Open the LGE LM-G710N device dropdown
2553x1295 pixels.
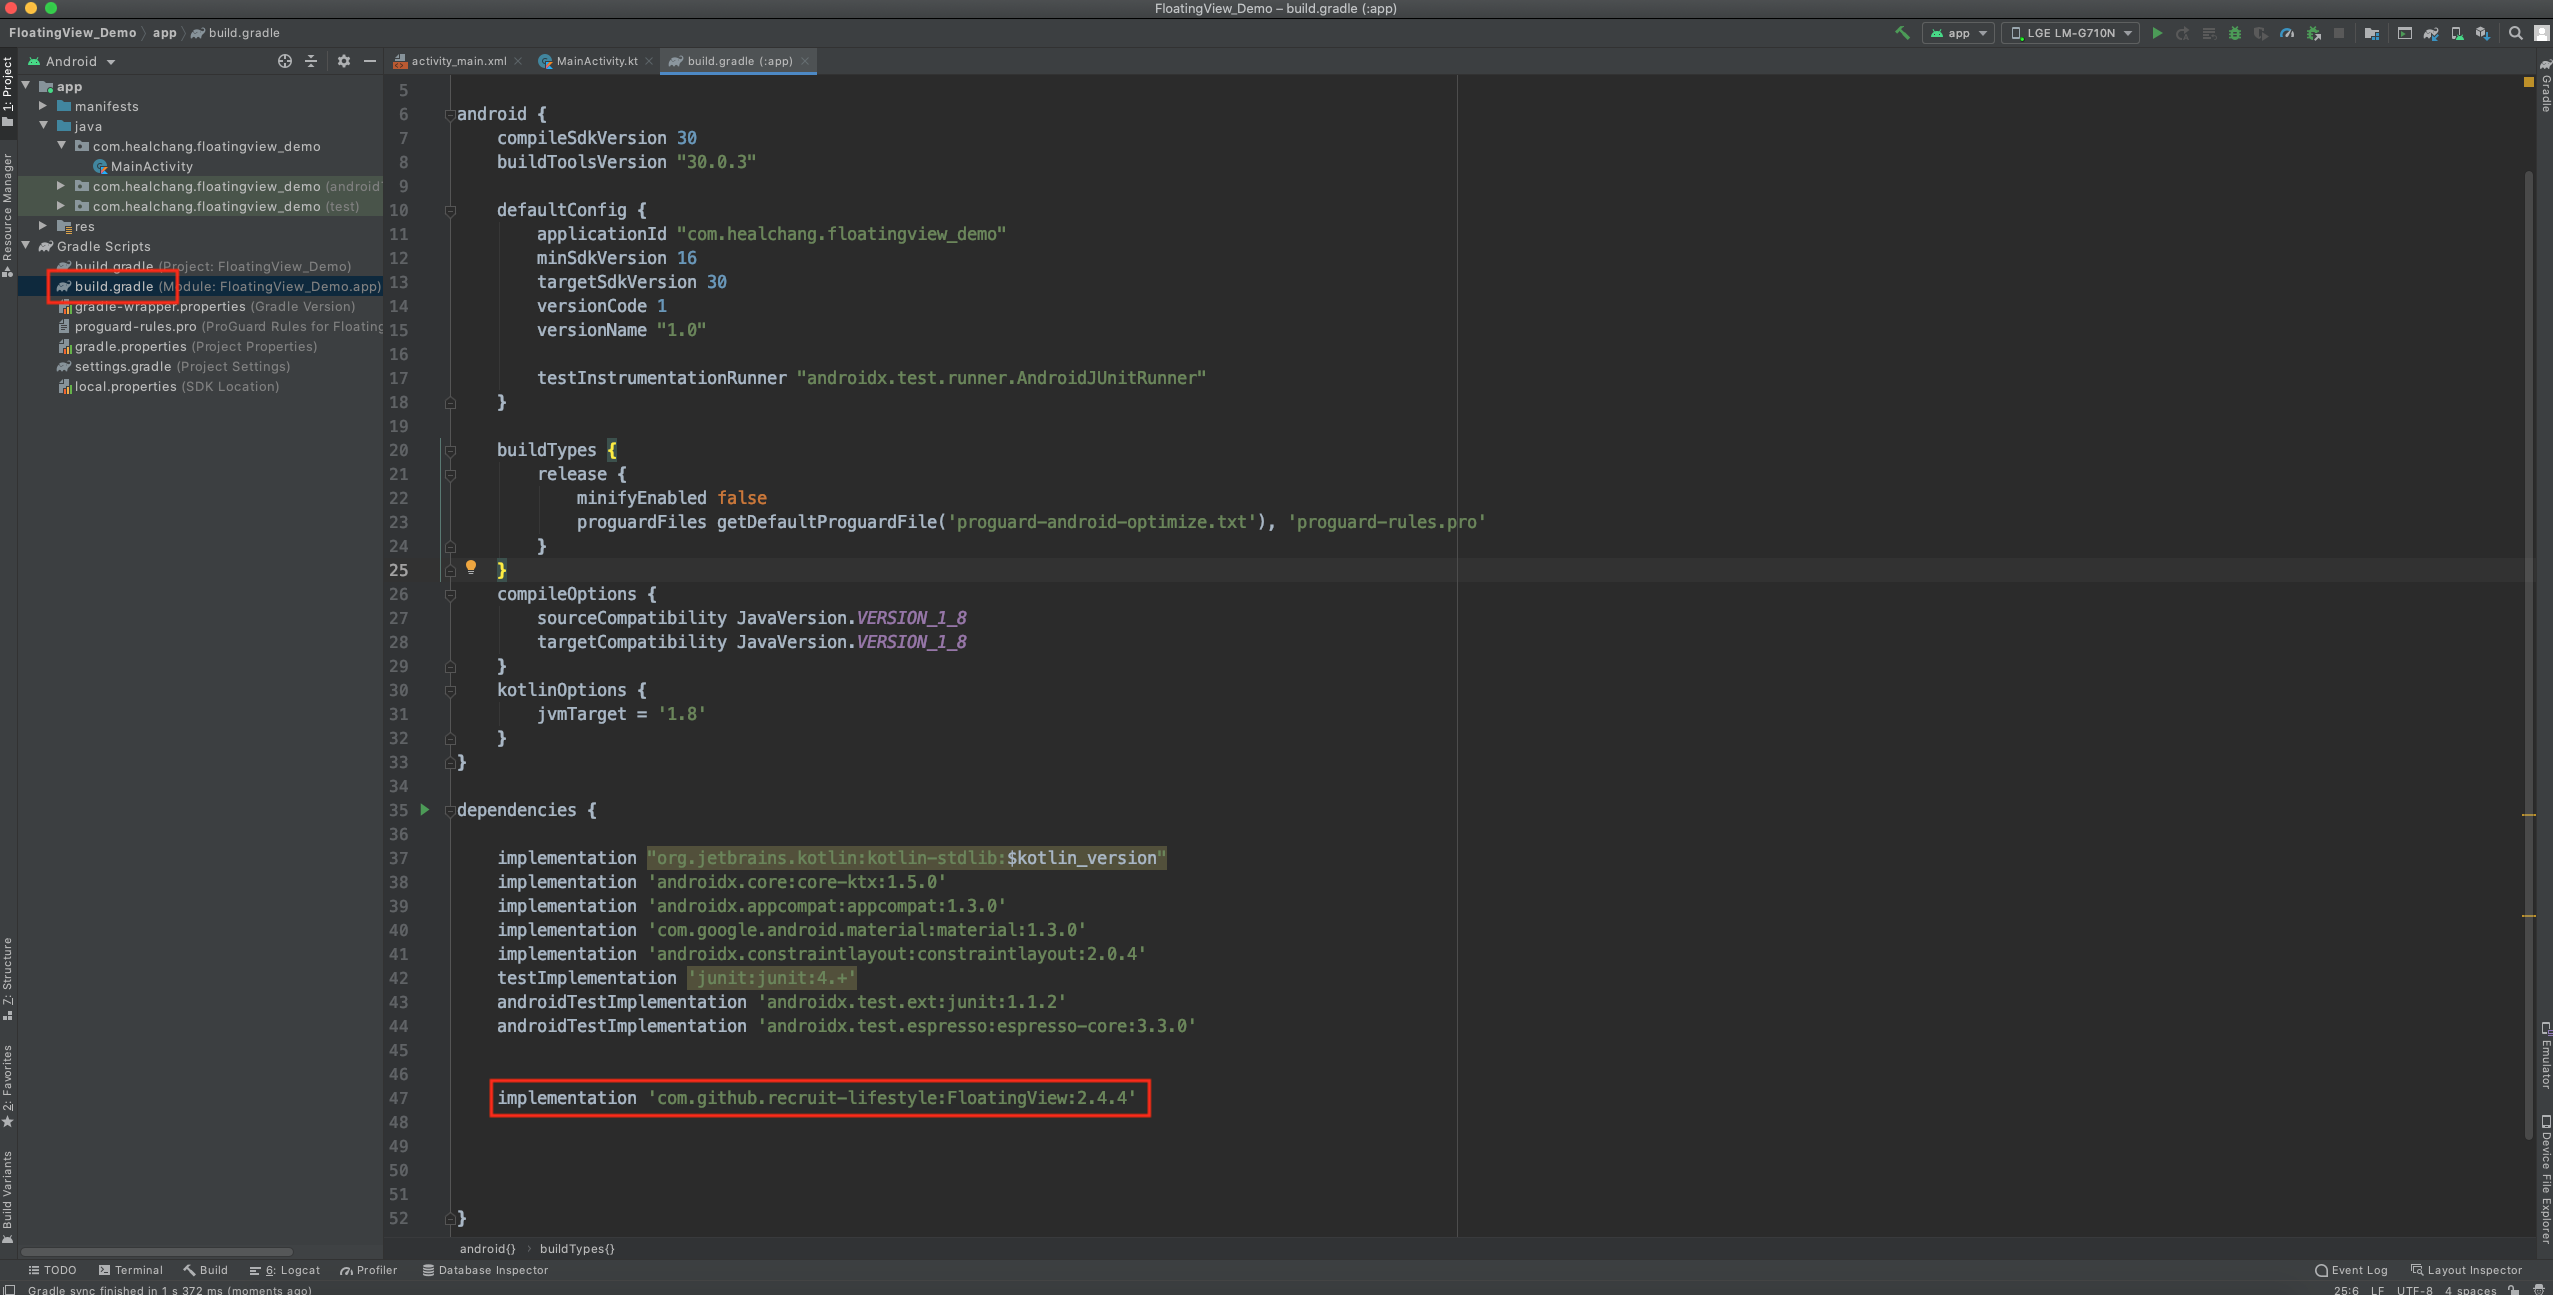pyautogui.click(x=2071, y=33)
